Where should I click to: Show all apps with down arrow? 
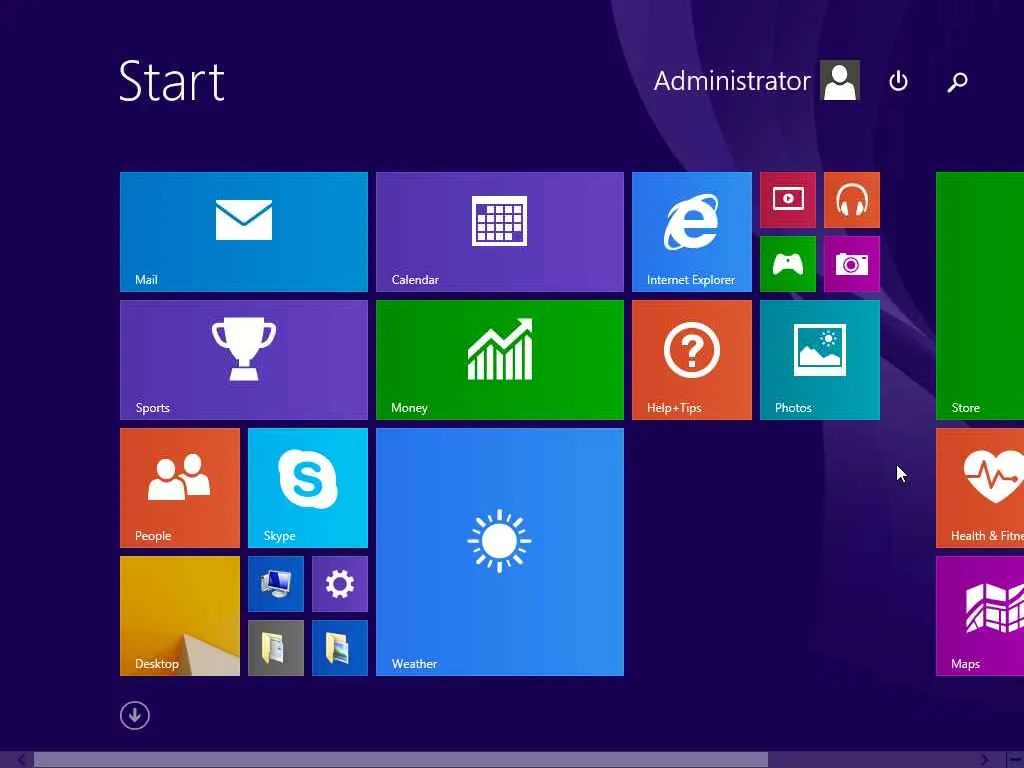(x=135, y=715)
